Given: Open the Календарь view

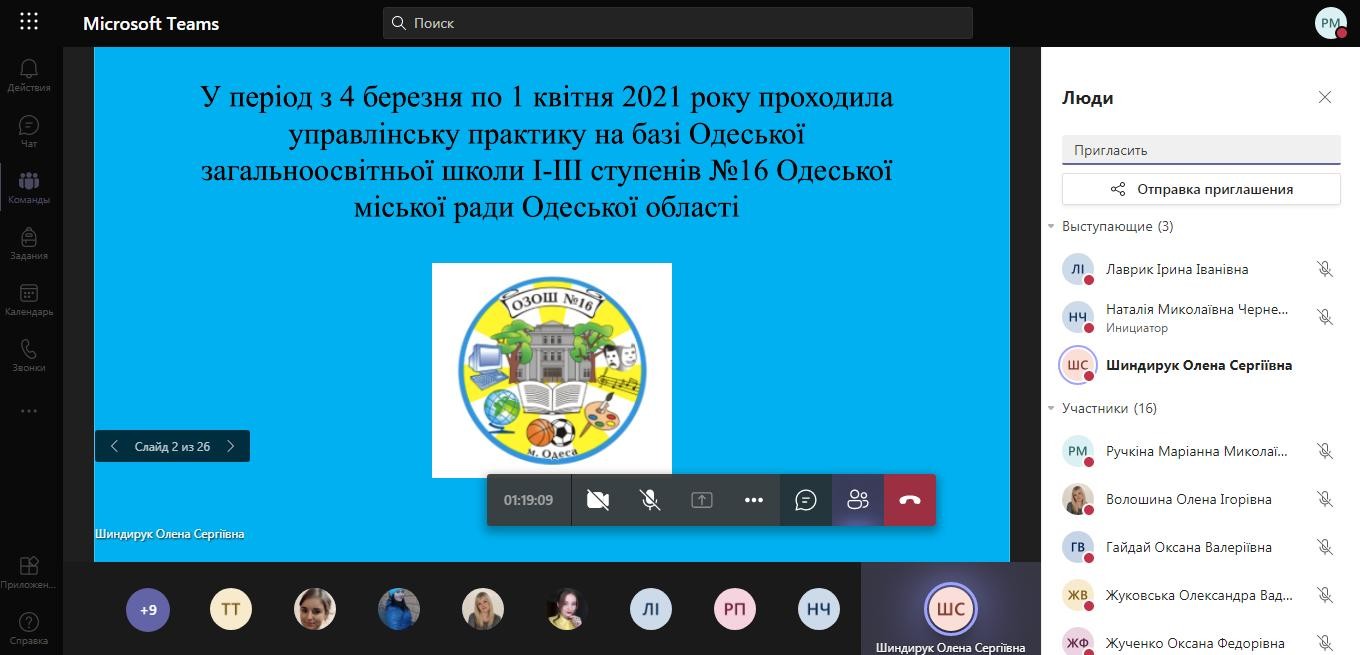Looking at the screenshot, I should click(x=29, y=299).
